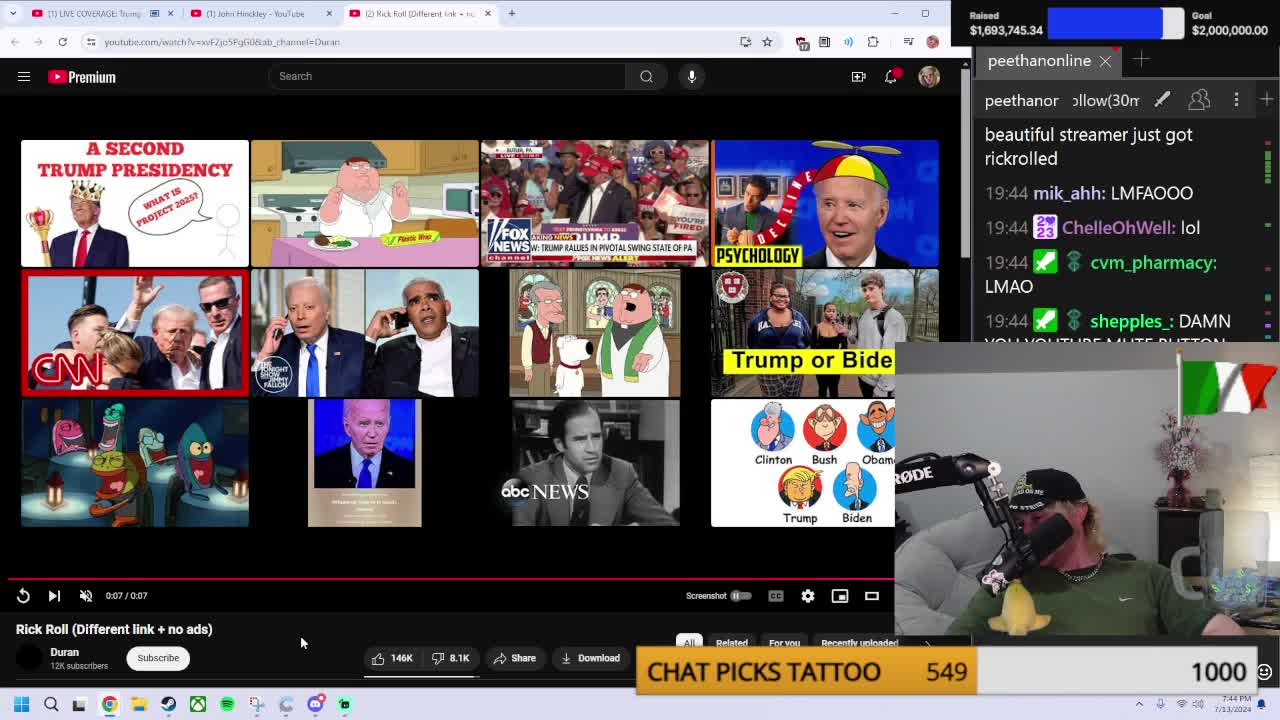Open YouTube notifications bell

coord(891,77)
